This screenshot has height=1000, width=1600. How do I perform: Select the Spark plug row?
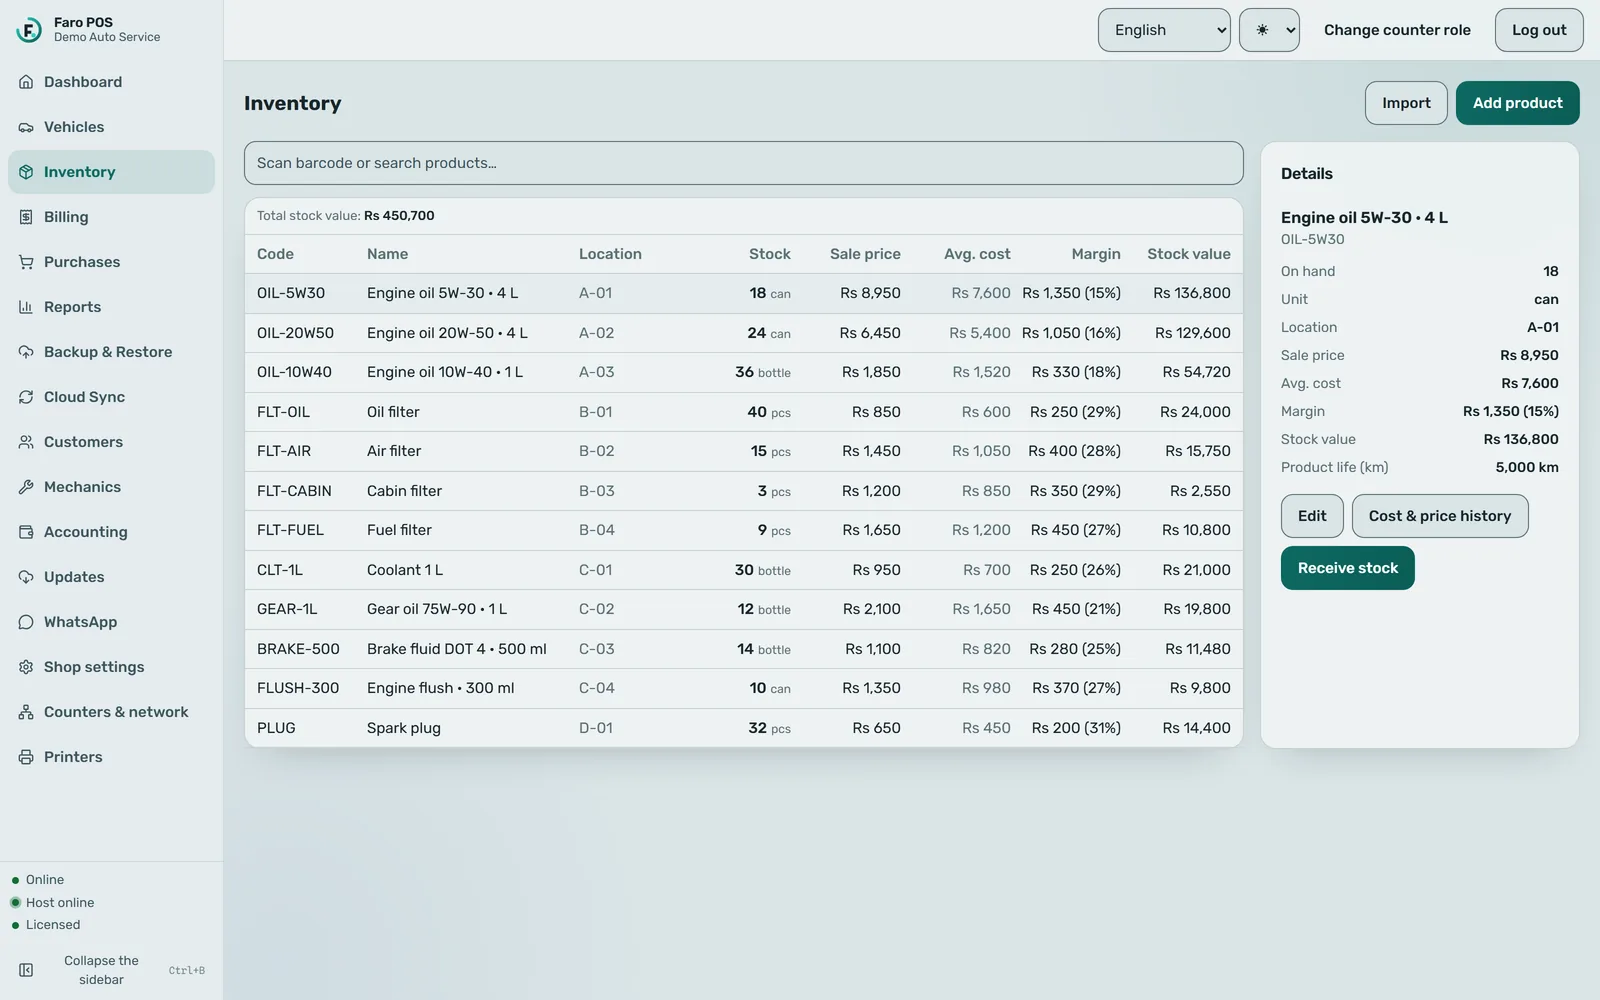pyautogui.click(x=744, y=728)
